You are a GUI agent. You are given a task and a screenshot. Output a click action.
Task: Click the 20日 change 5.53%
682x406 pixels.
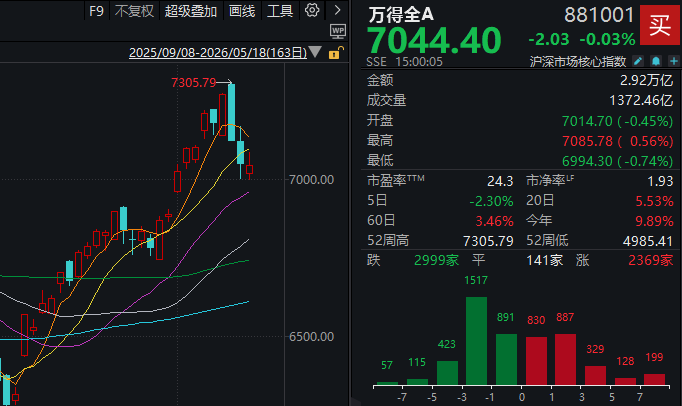654,201
